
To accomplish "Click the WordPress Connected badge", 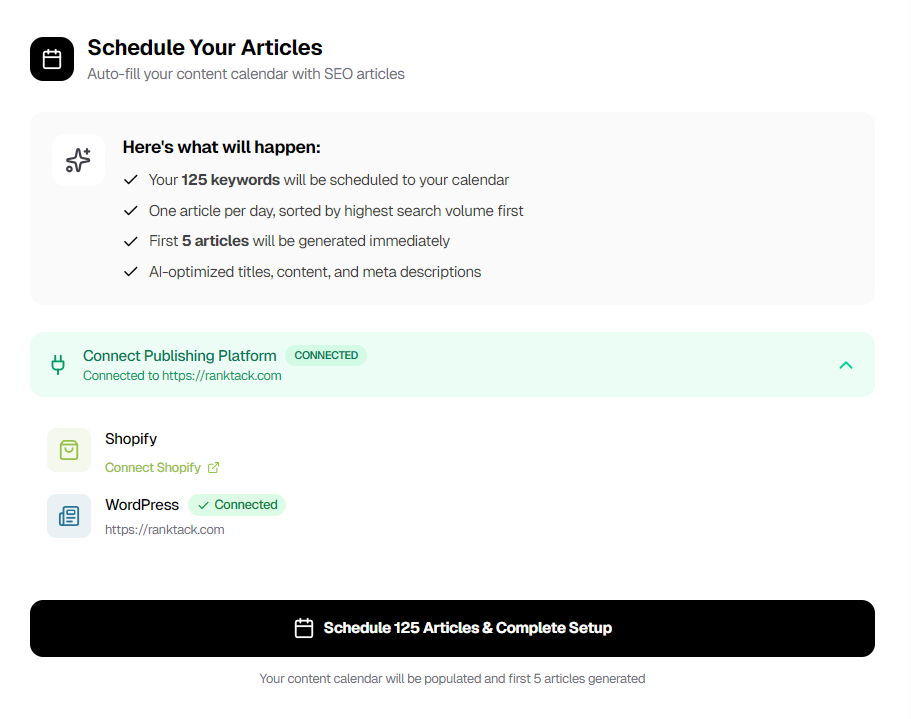I will 237,505.
